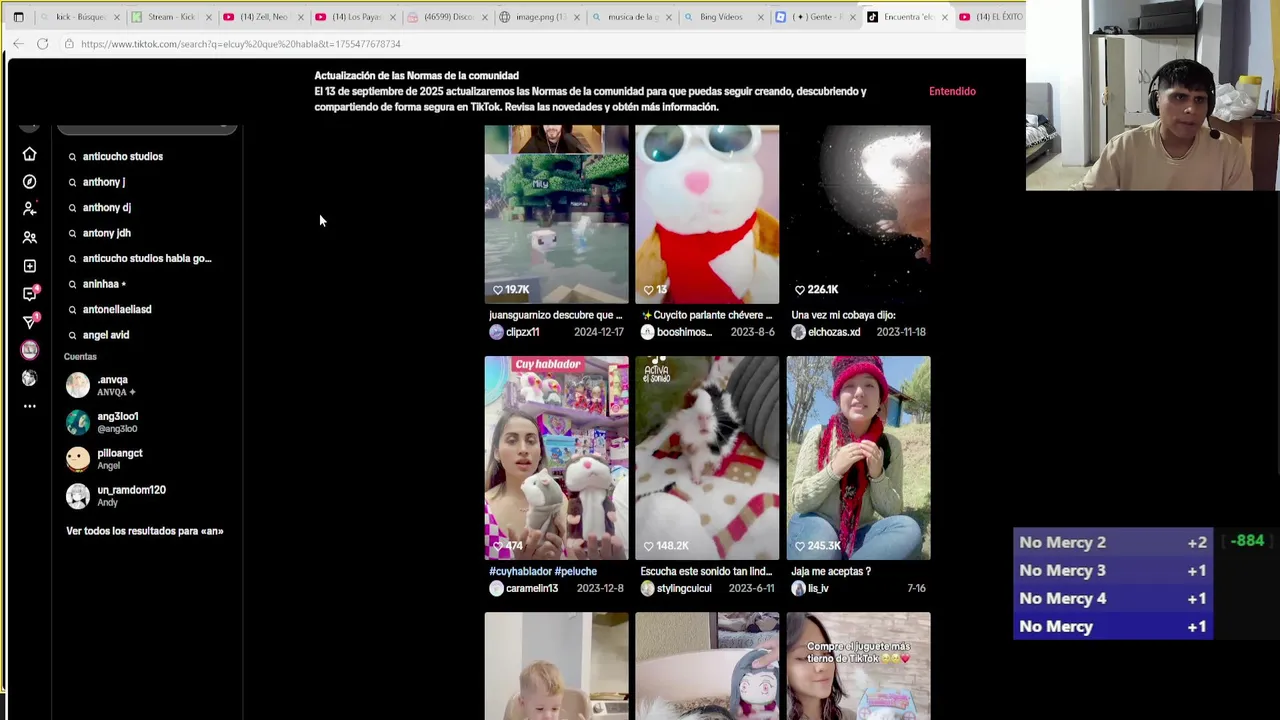
Task: Click the Upload plus-square icon
Action: [x=29, y=266]
